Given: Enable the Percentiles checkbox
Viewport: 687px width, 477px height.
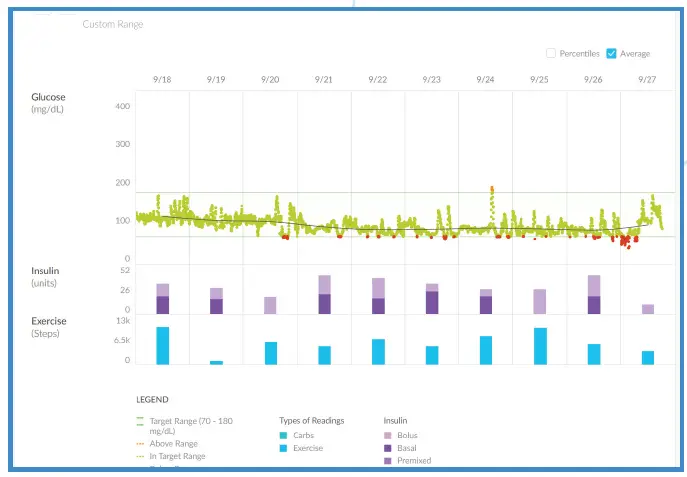Looking at the screenshot, I should [x=551, y=53].
